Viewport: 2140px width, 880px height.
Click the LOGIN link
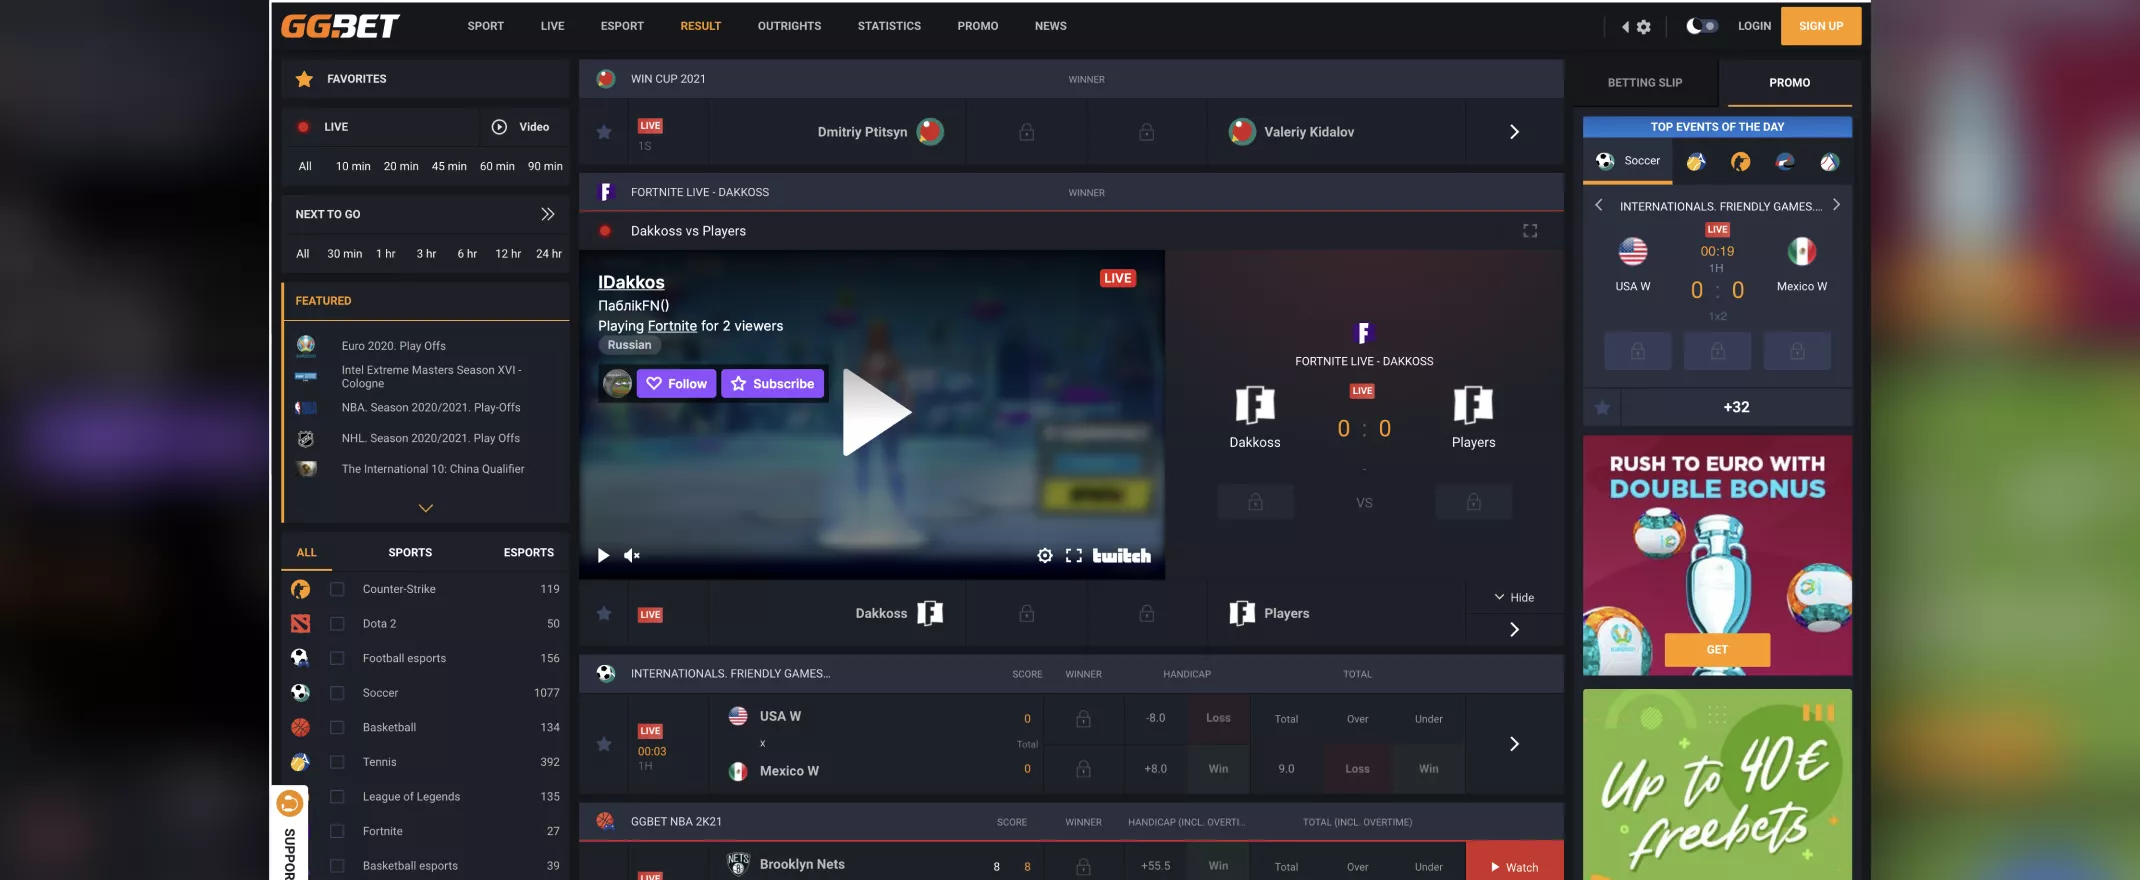coord(1754,26)
